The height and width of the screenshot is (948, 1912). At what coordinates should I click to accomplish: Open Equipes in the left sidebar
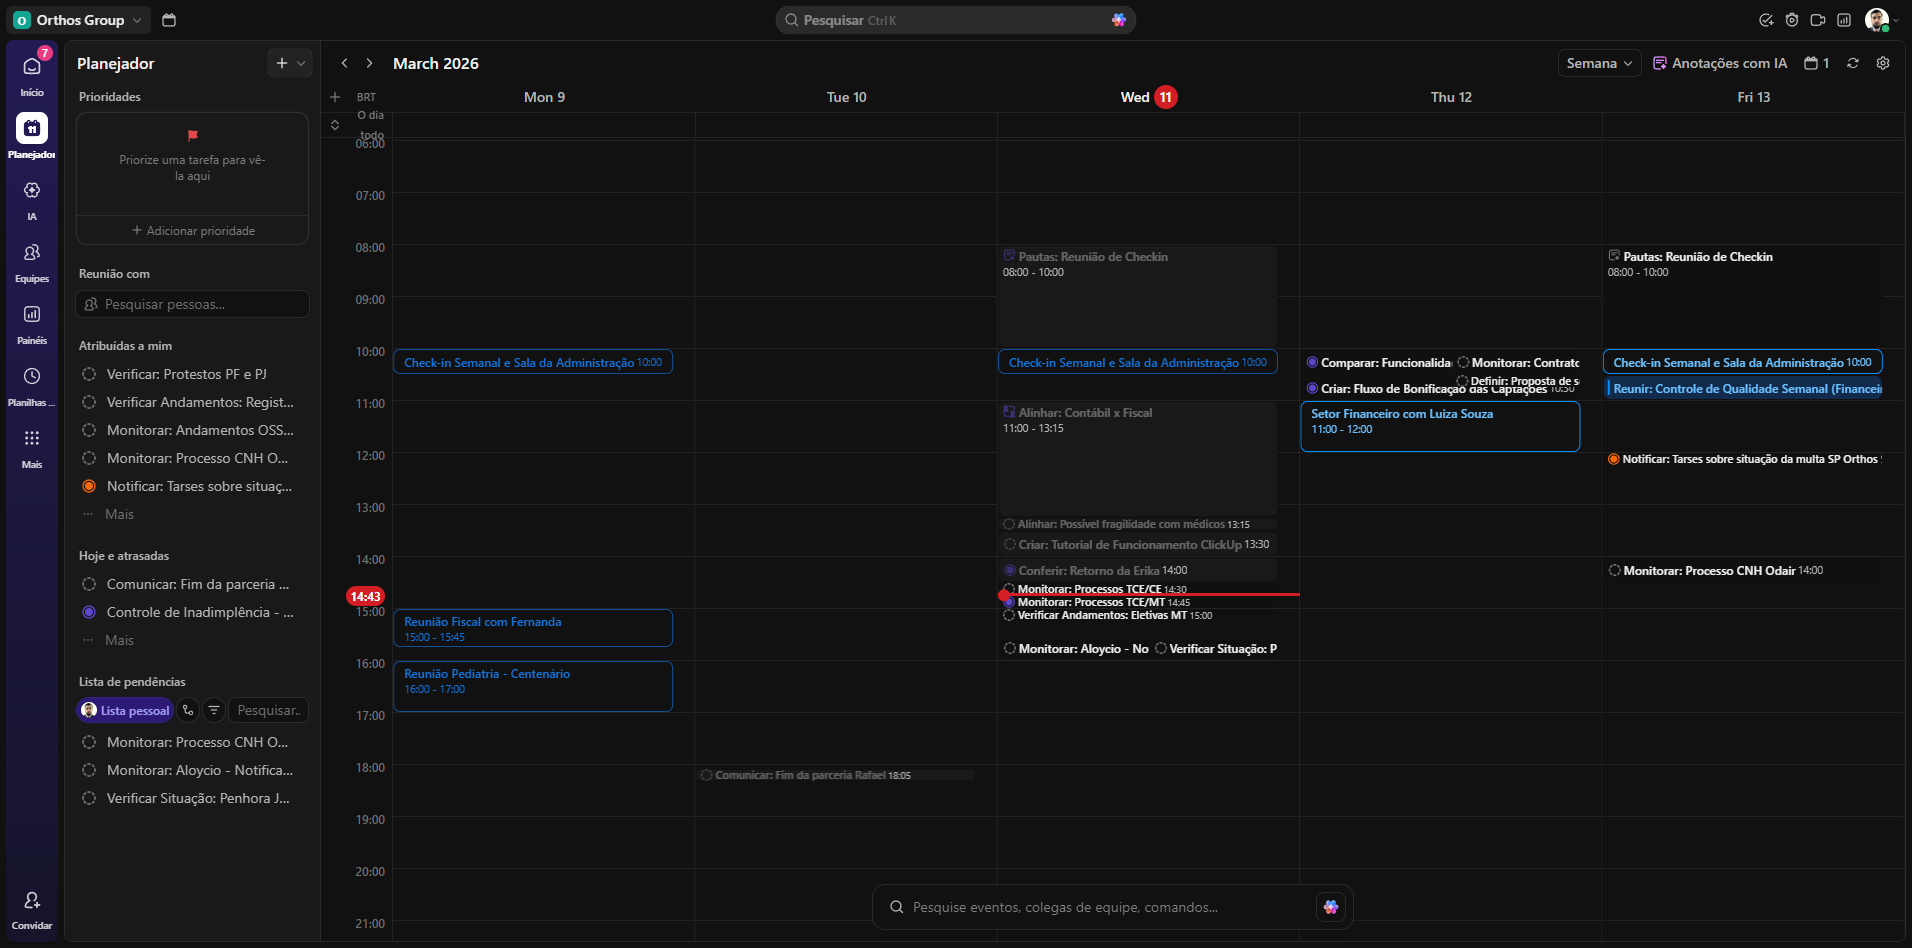(x=32, y=253)
